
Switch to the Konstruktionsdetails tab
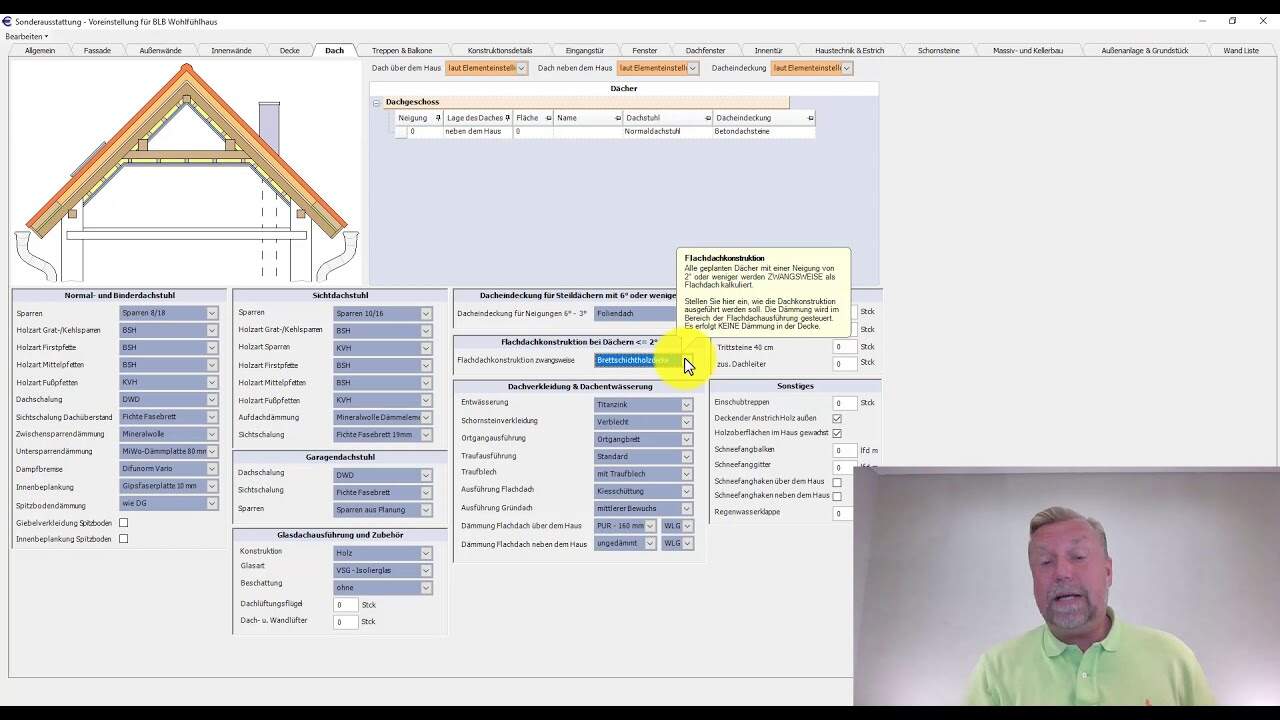pos(500,50)
